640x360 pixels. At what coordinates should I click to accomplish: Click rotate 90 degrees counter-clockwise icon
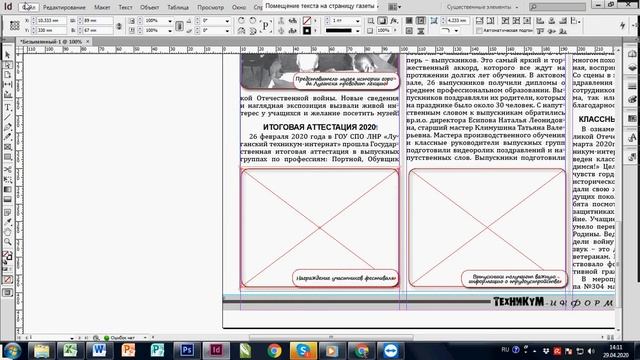coord(253,20)
